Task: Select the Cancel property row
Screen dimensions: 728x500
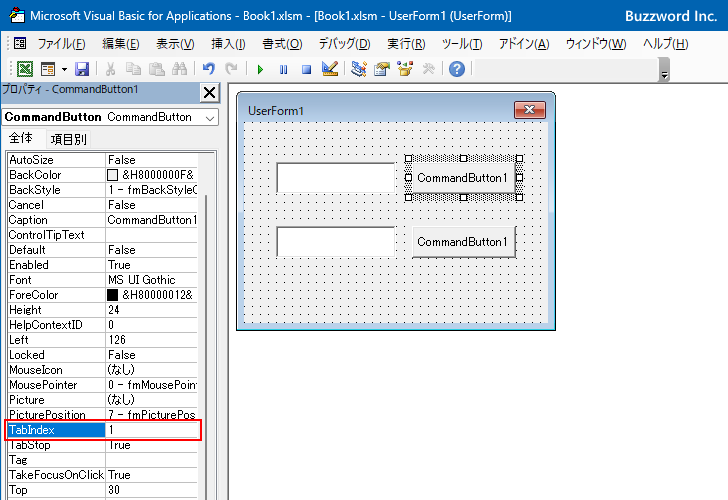Action: coord(102,205)
